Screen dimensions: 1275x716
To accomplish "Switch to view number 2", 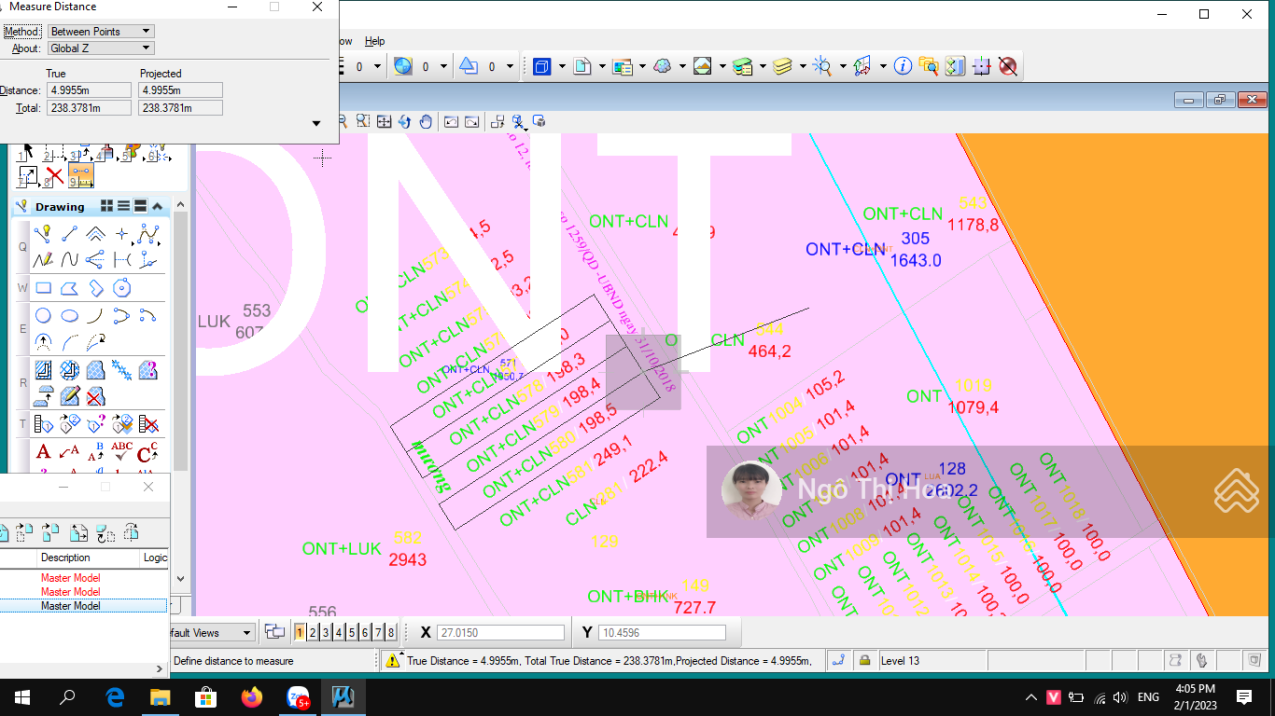I will 312,632.
